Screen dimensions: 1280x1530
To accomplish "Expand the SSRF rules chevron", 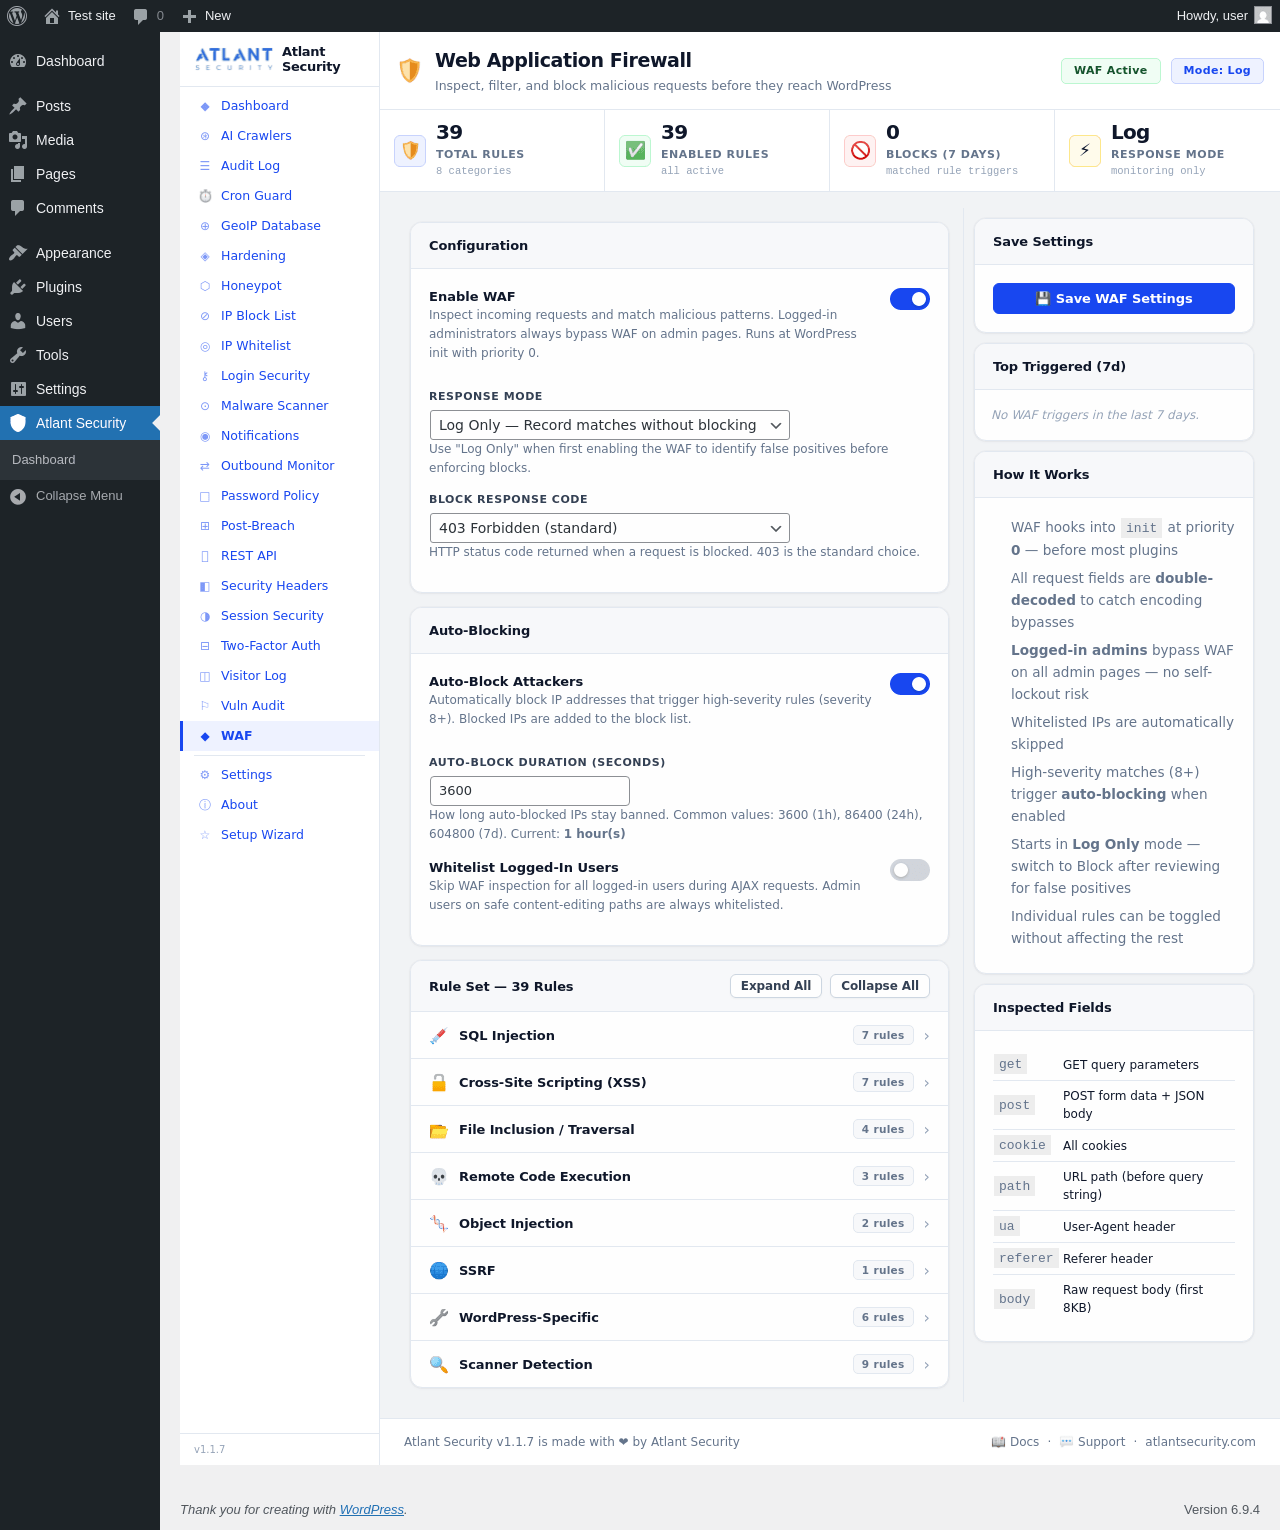I will tap(927, 1271).
